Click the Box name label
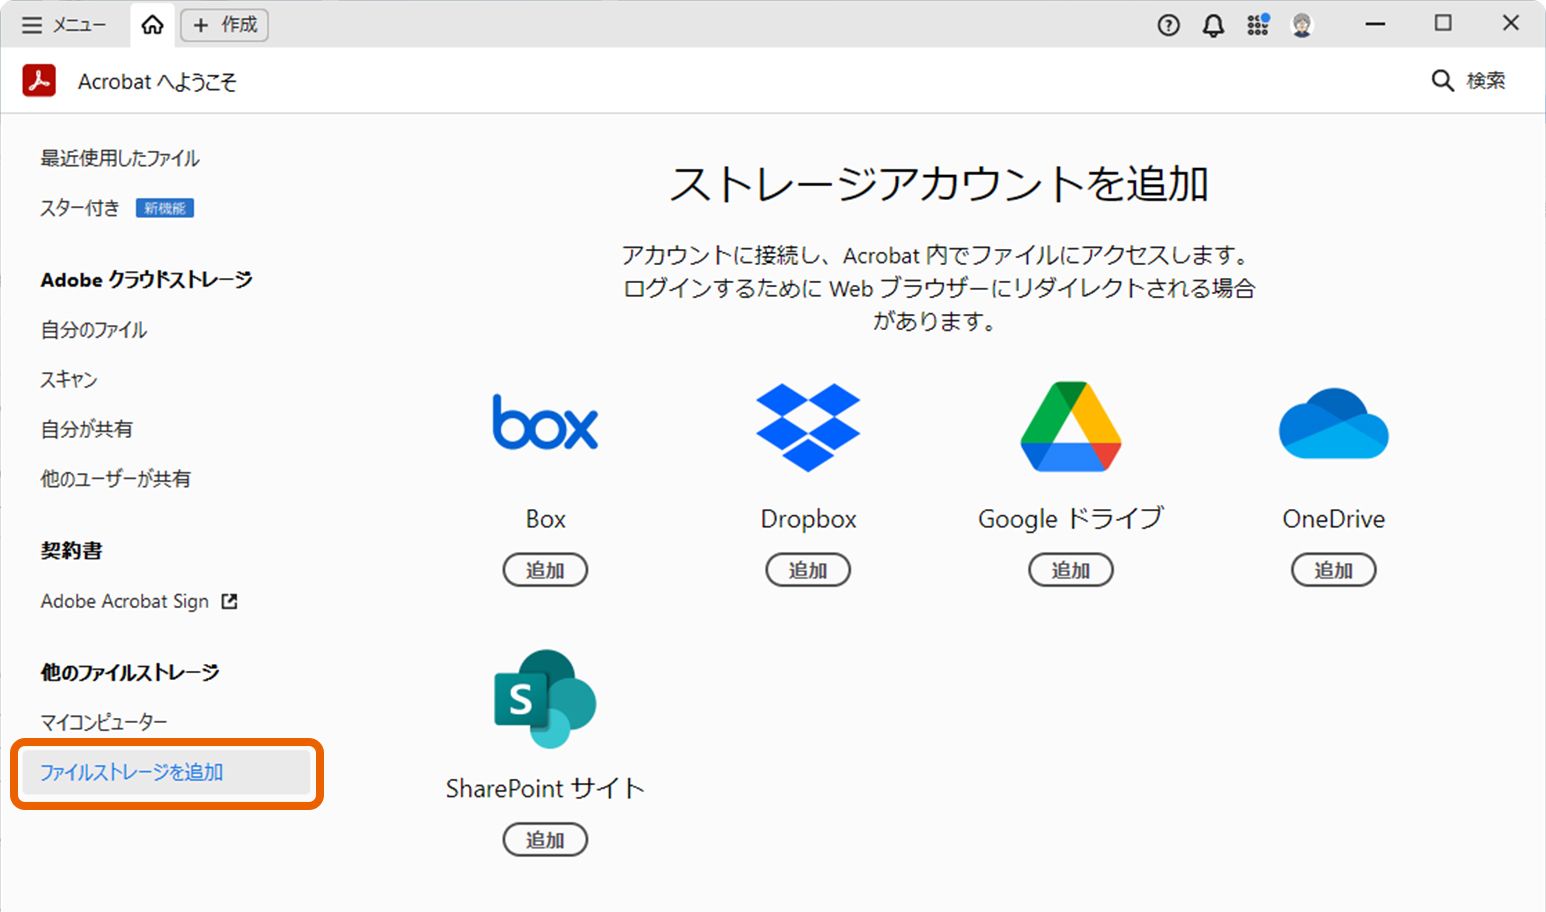Image resolution: width=1546 pixels, height=912 pixels. (x=546, y=519)
